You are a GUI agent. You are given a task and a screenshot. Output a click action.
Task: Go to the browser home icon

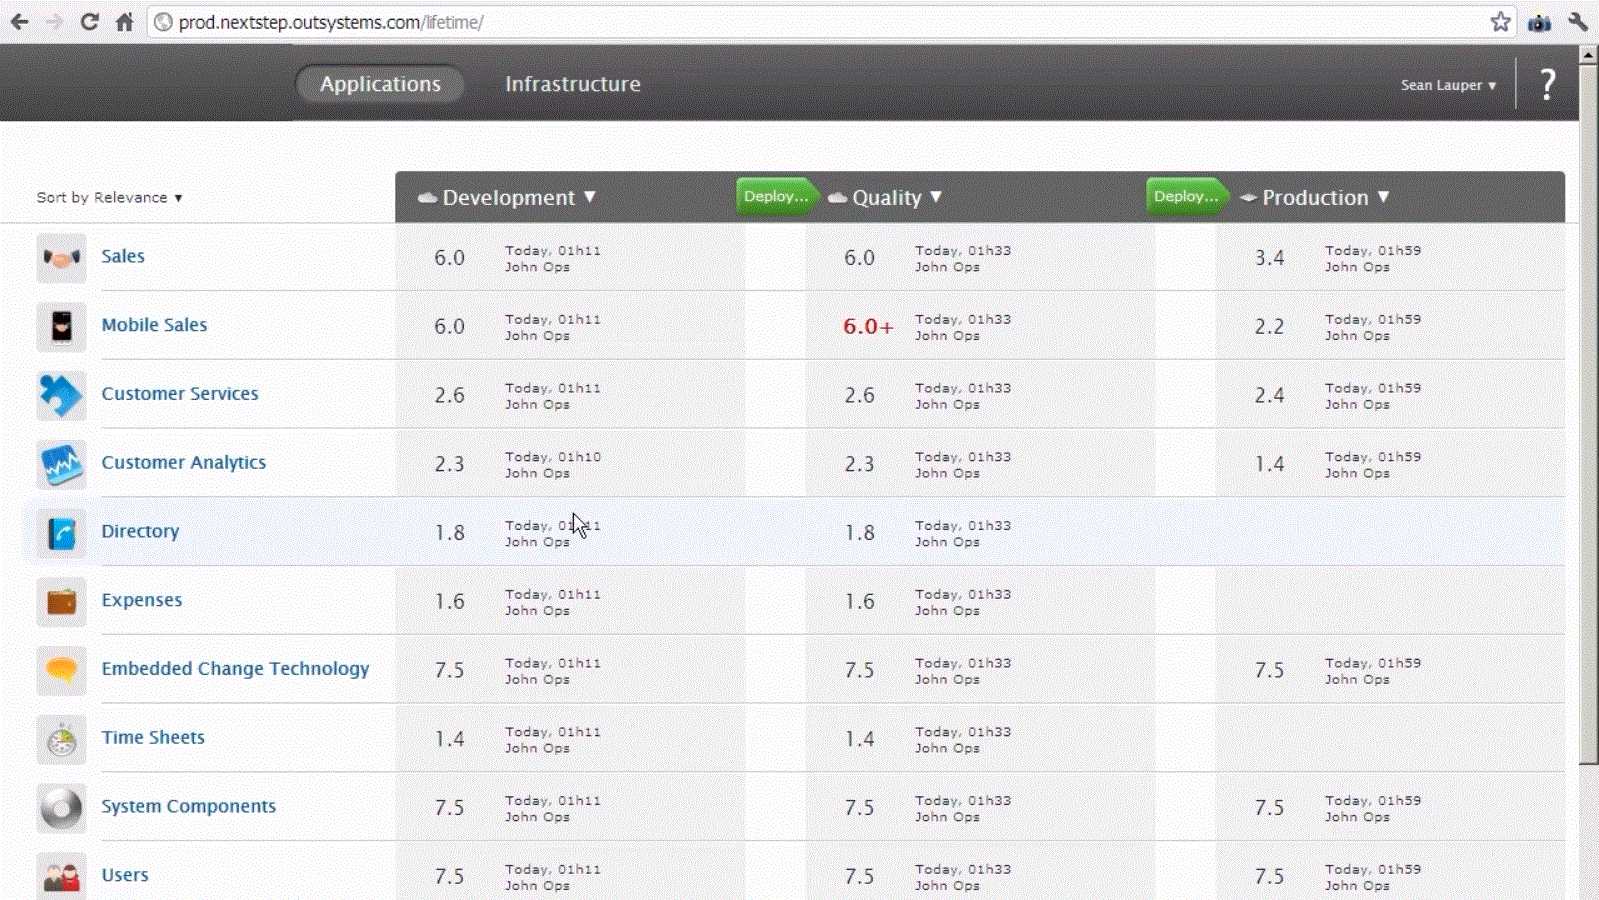tap(124, 22)
